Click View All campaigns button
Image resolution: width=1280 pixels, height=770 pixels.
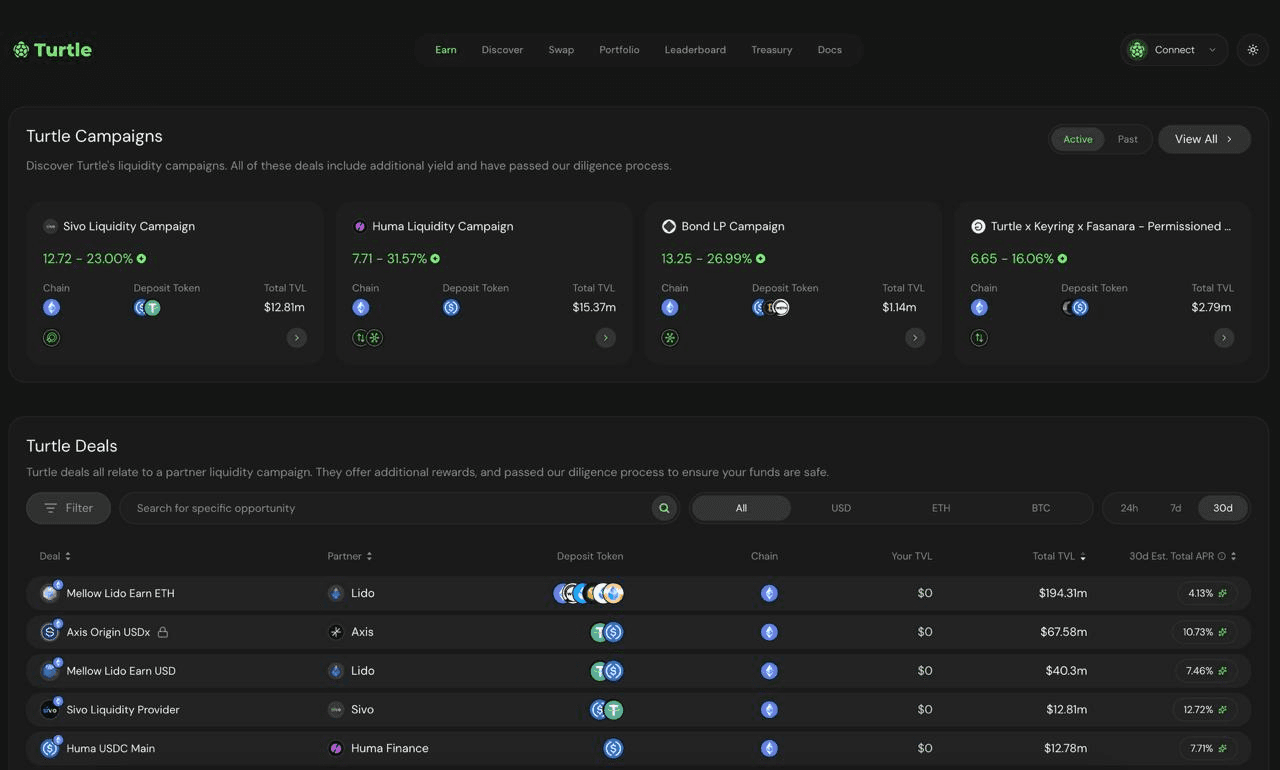(x=1204, y=139)
